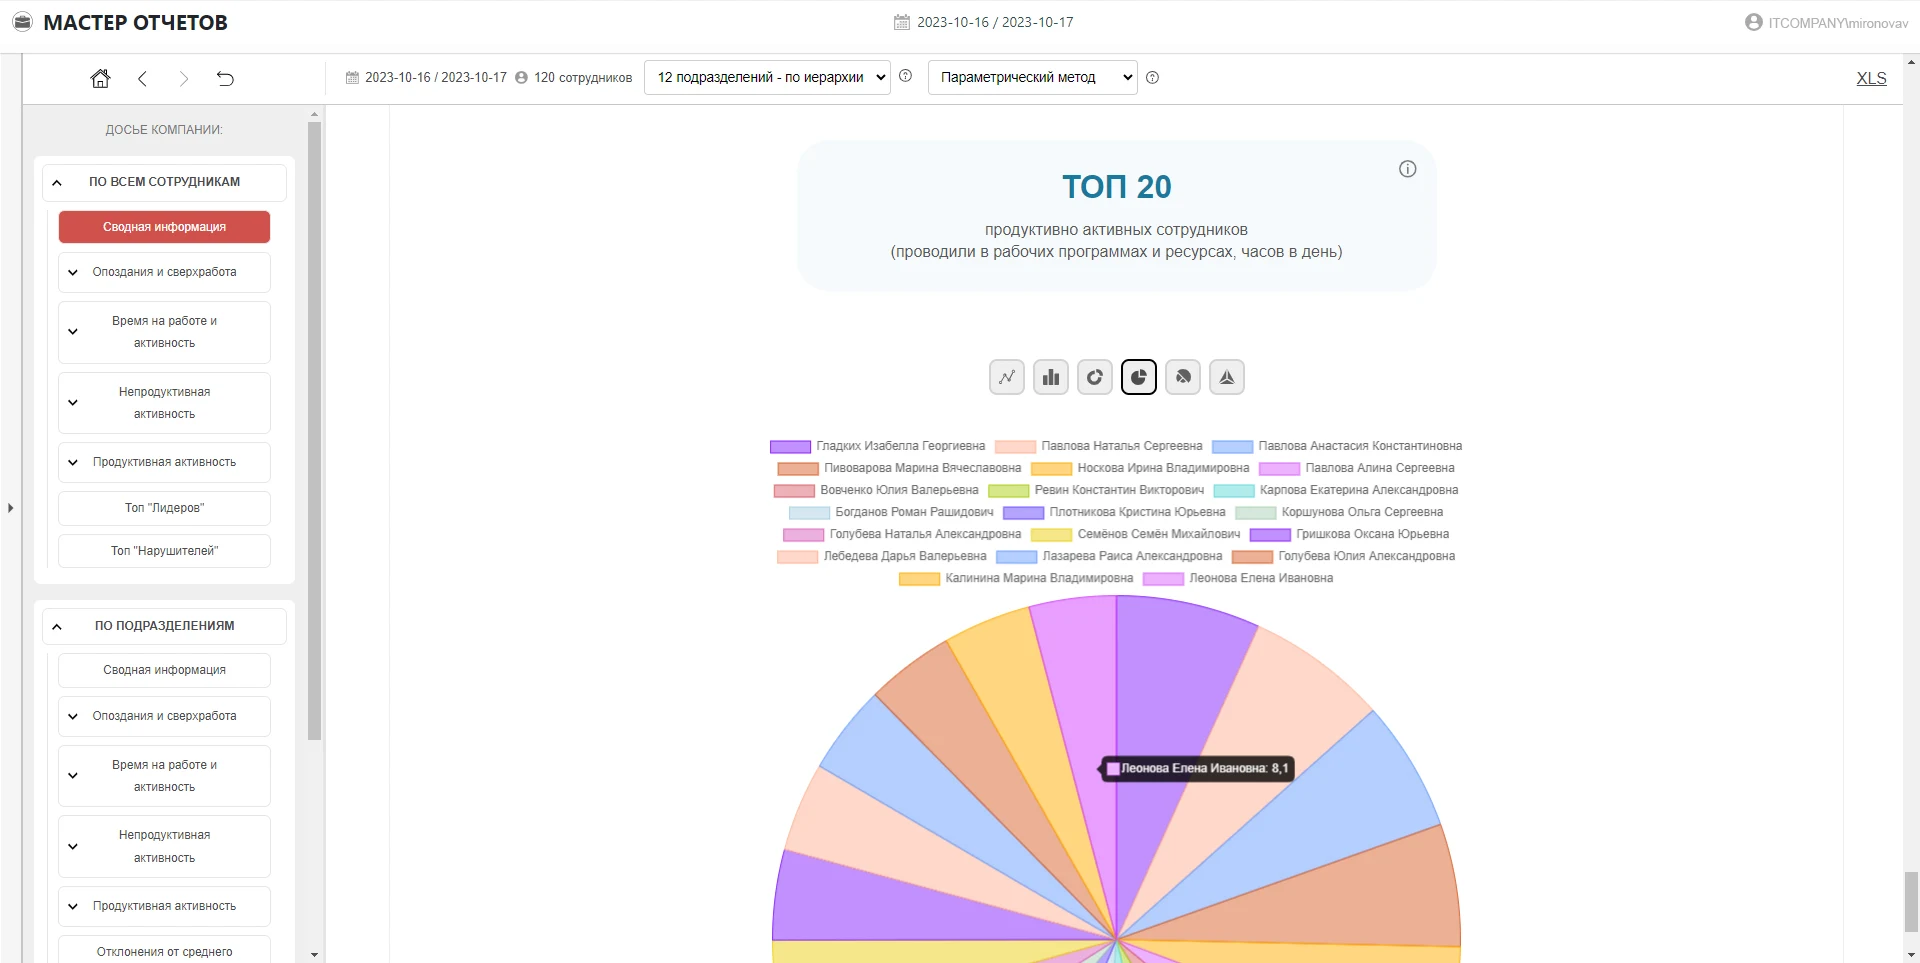The height and width of the screenshot is (963, 1920).
Task: Open Топ "Лидеров" report item
Action: 164,508
